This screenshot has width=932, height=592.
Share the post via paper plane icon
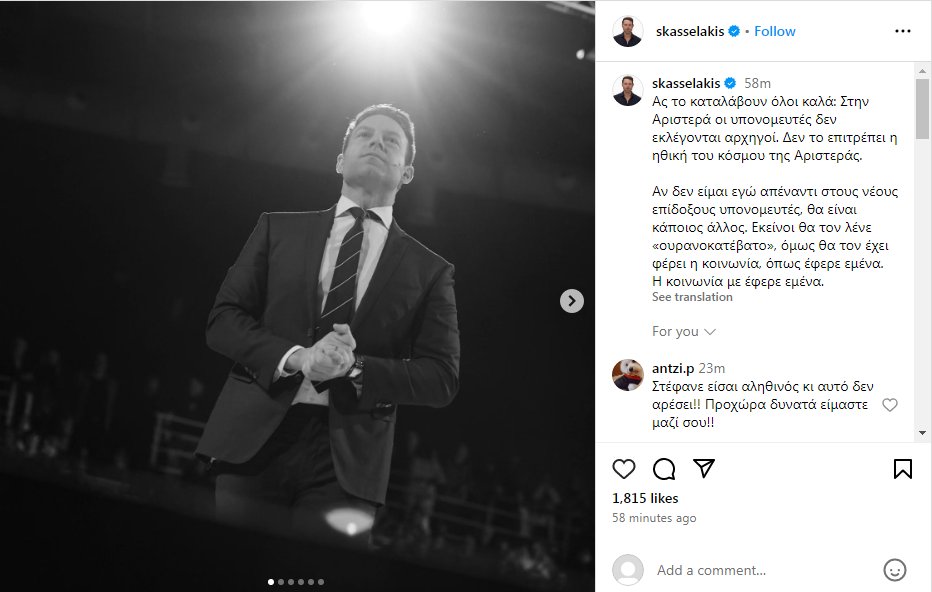704,469
